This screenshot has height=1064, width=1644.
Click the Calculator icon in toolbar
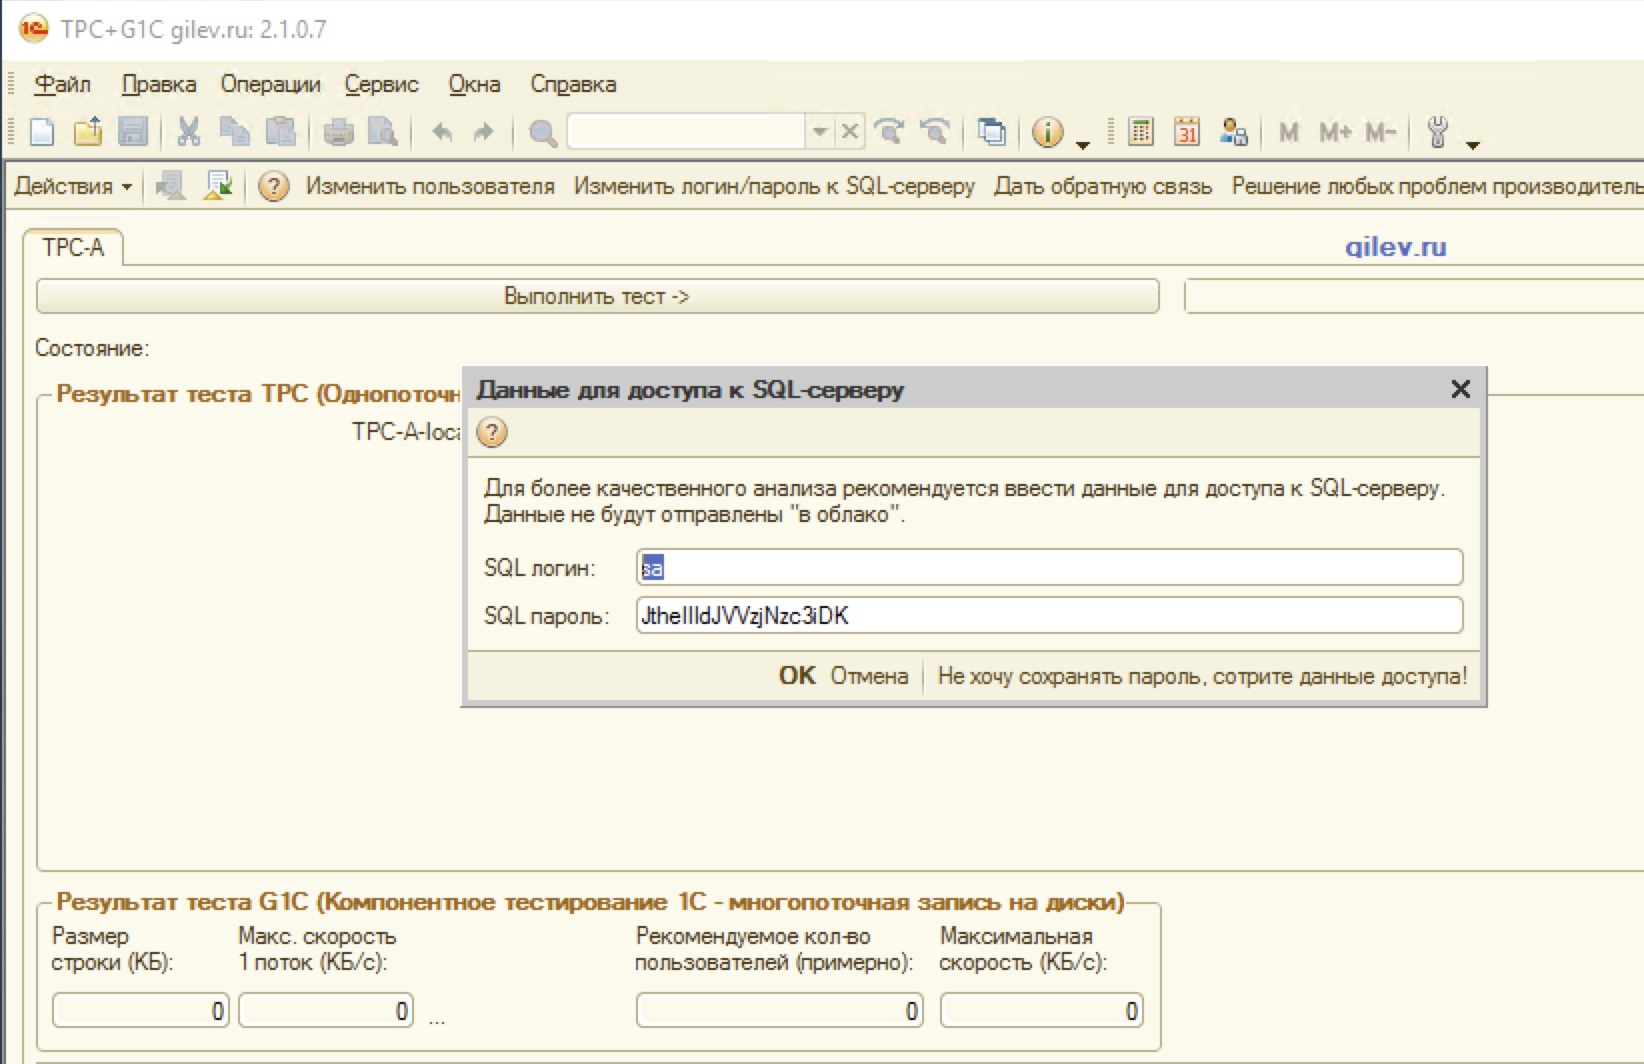click(x=1141, y=132)
